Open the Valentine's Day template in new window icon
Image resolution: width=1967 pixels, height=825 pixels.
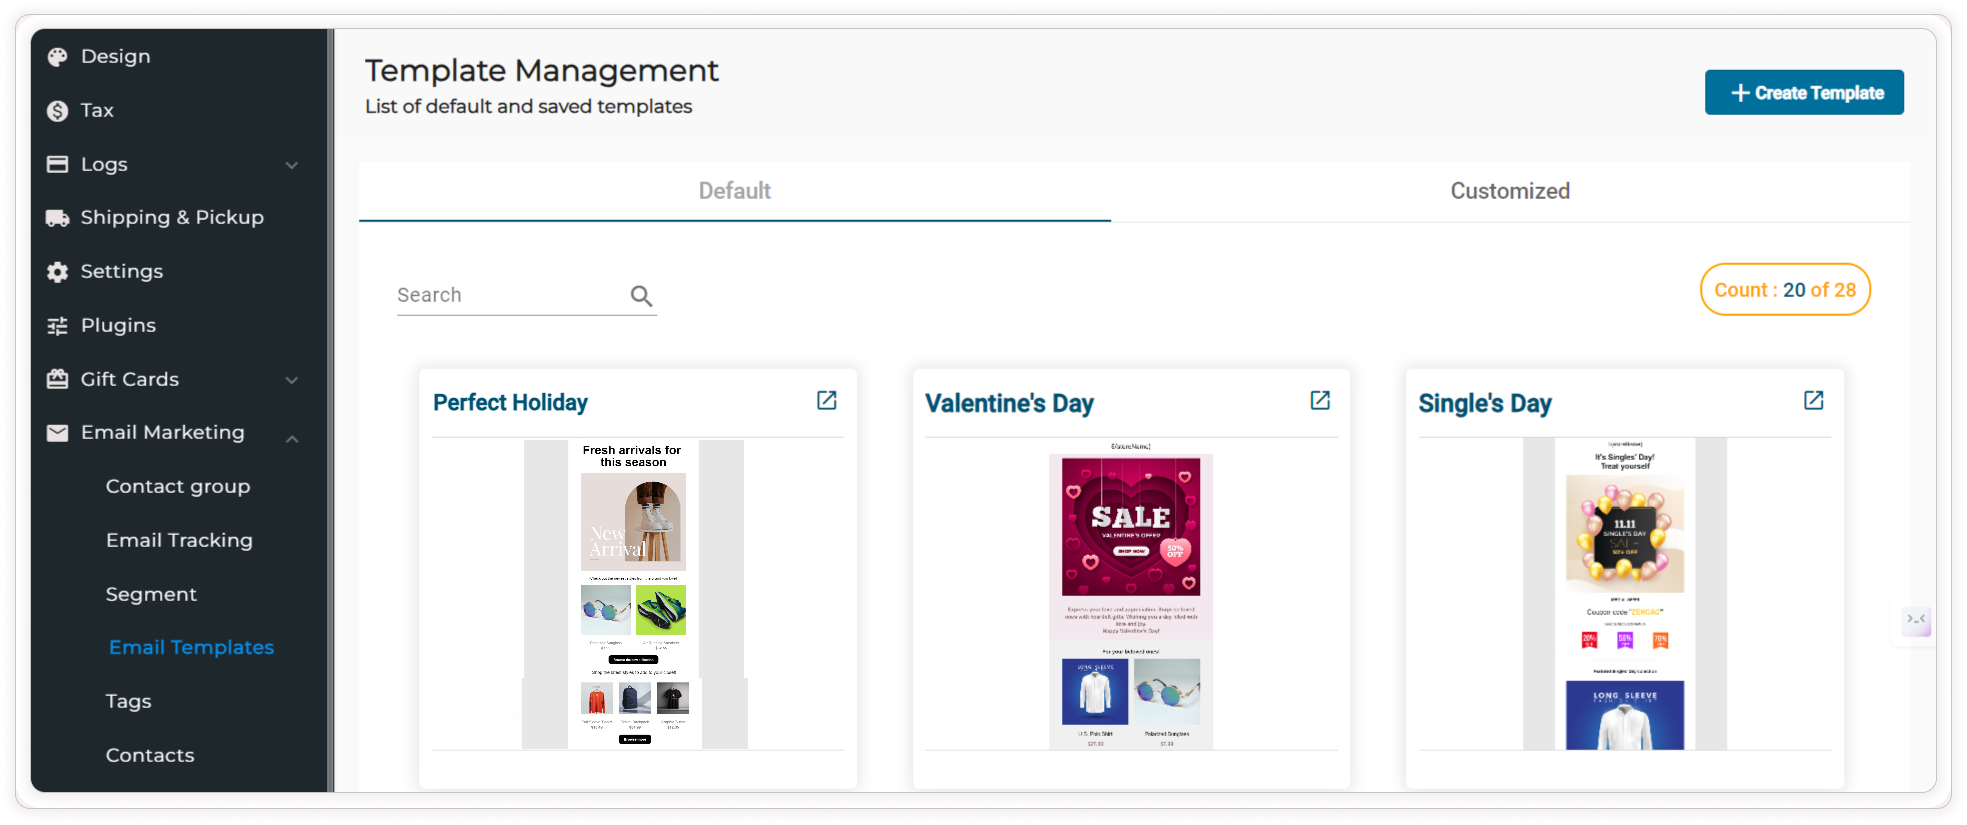[1320, 400]
